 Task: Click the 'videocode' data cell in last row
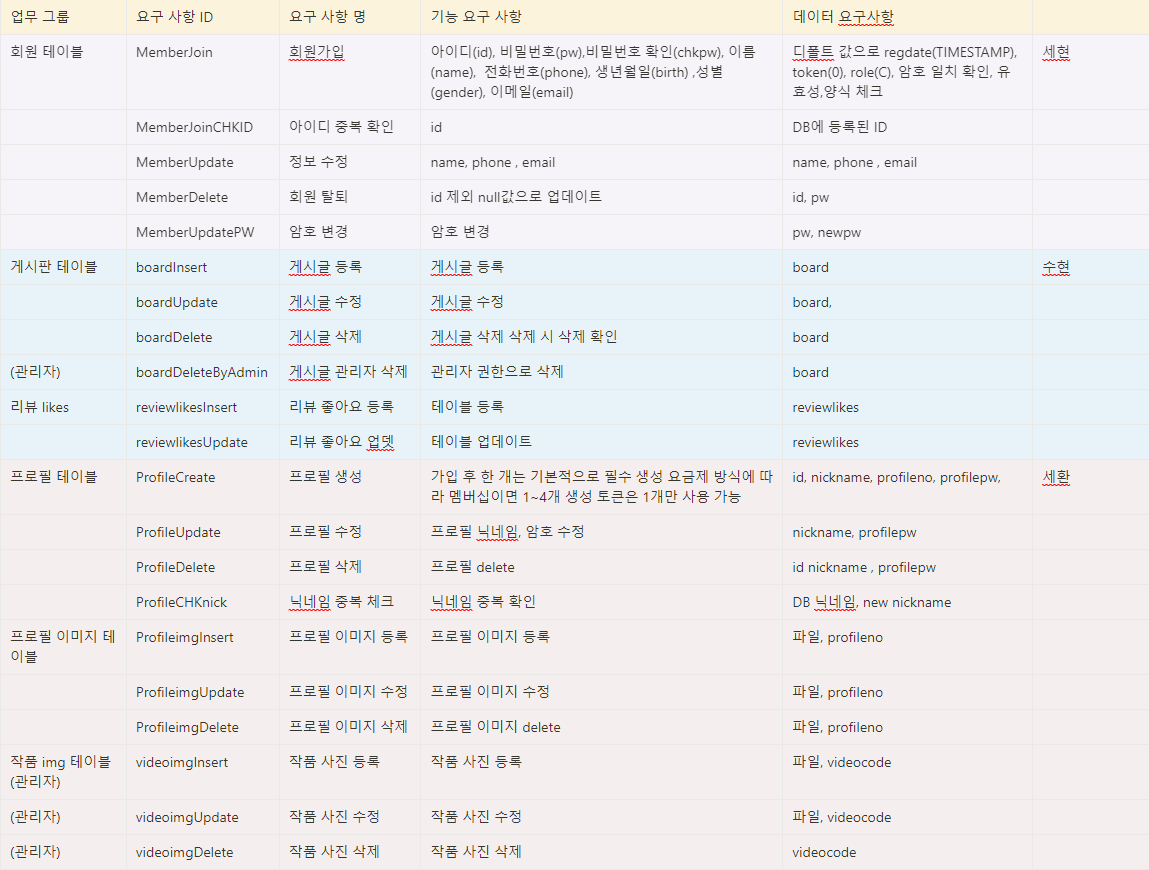click(907, 852)
